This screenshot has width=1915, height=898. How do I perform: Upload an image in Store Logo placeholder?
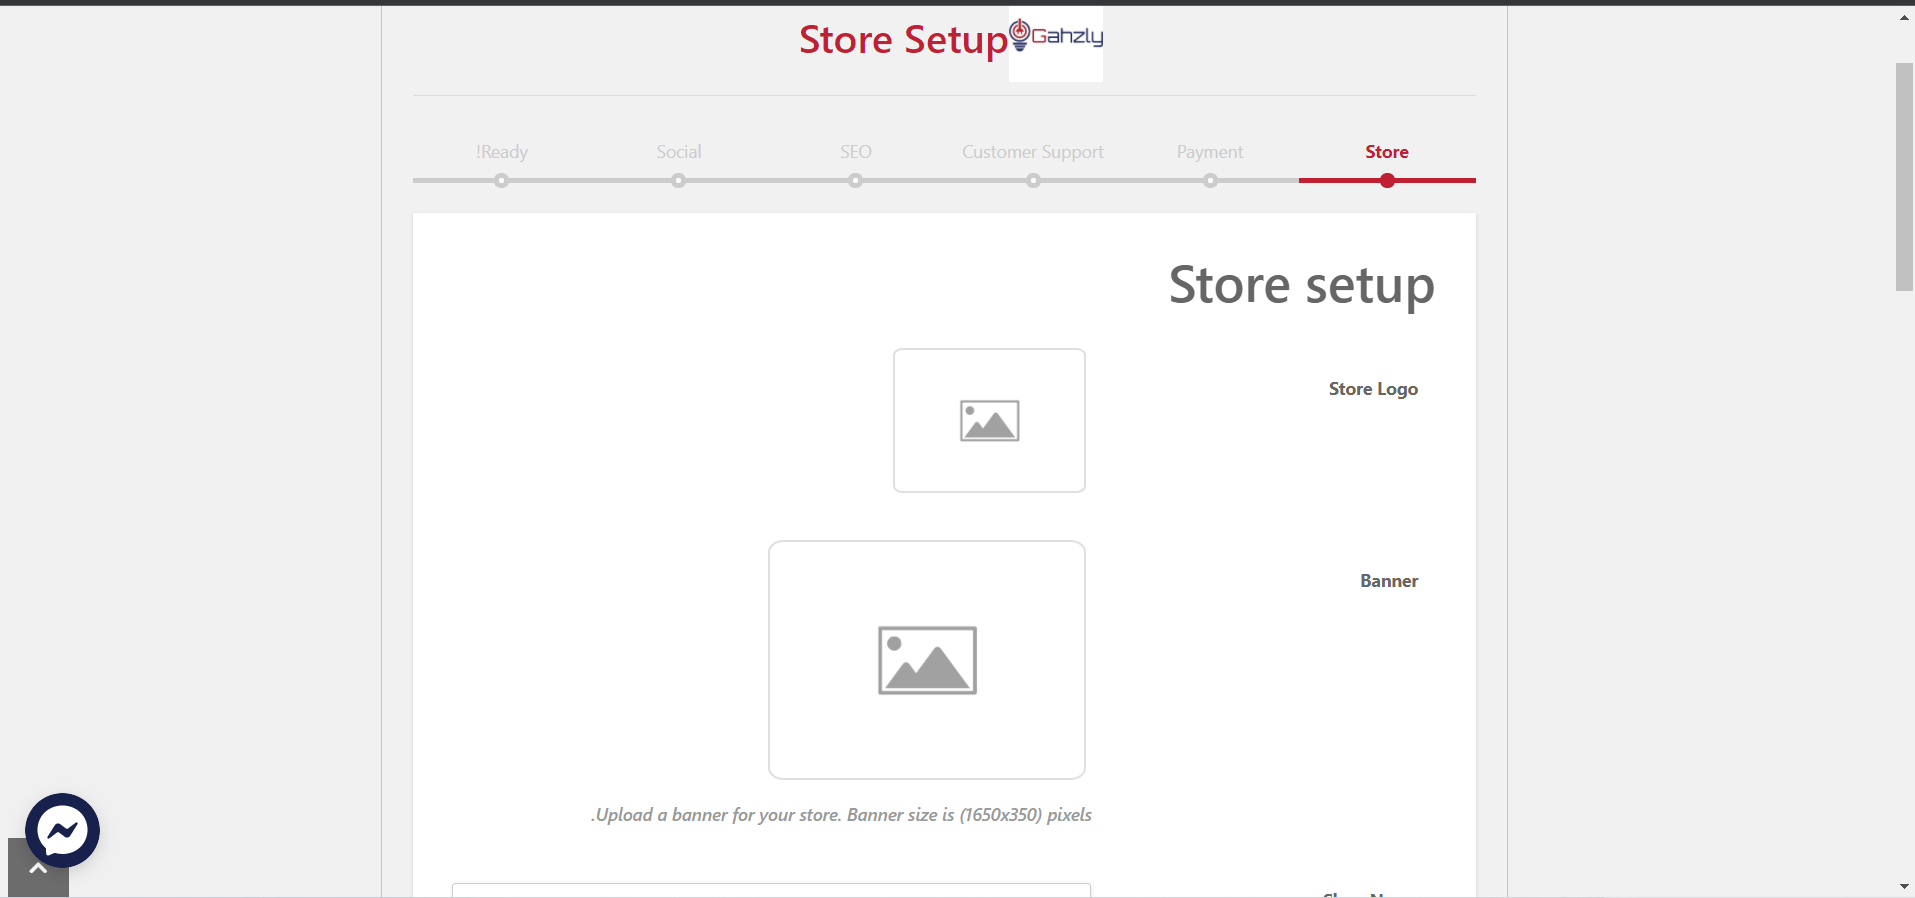(x=989, y=420)
